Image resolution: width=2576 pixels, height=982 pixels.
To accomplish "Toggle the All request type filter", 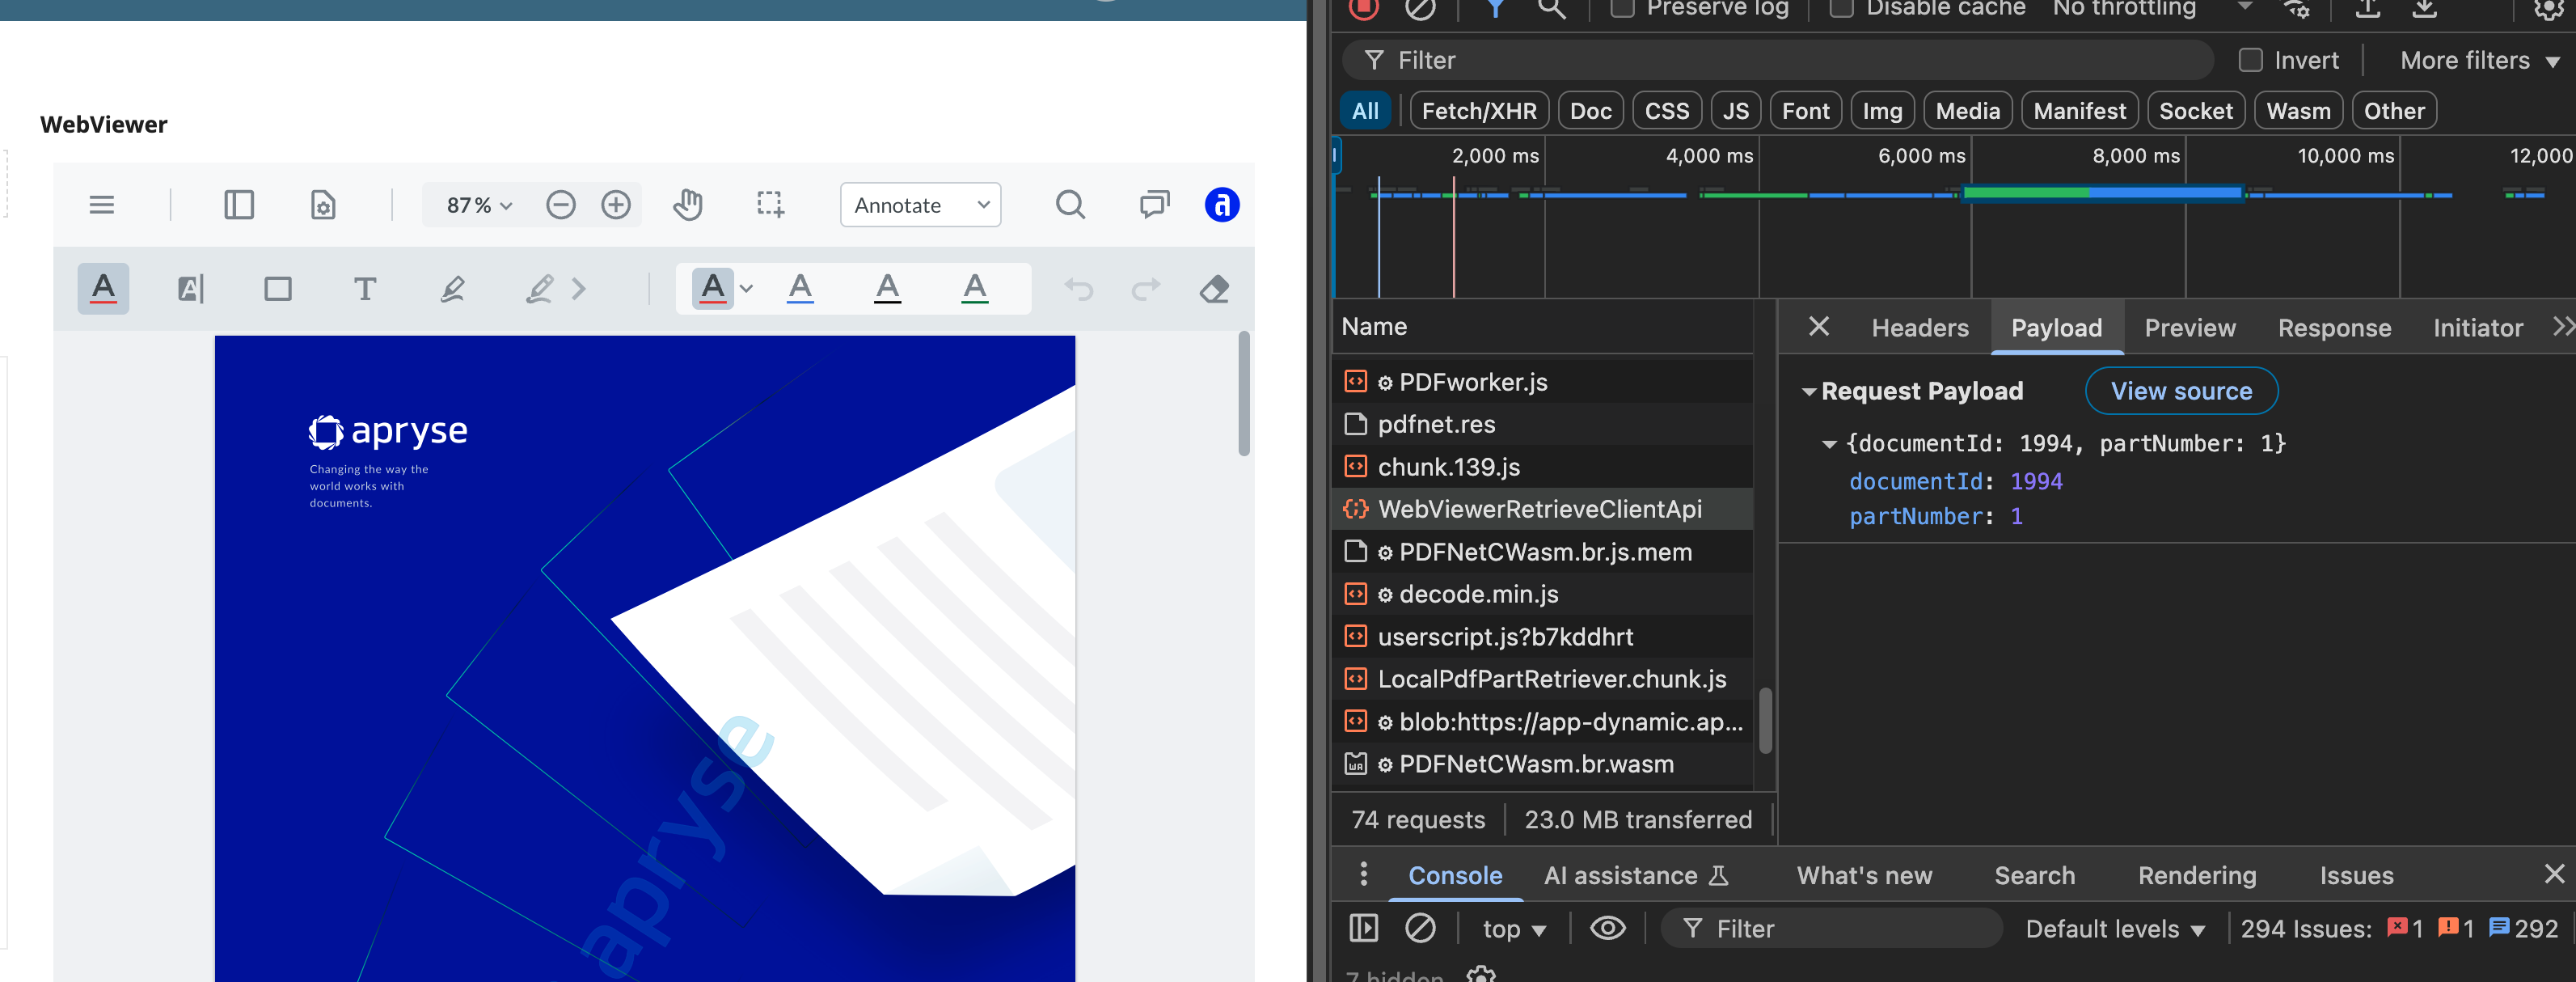I will pyautogui.click(x=1365, y=111).
